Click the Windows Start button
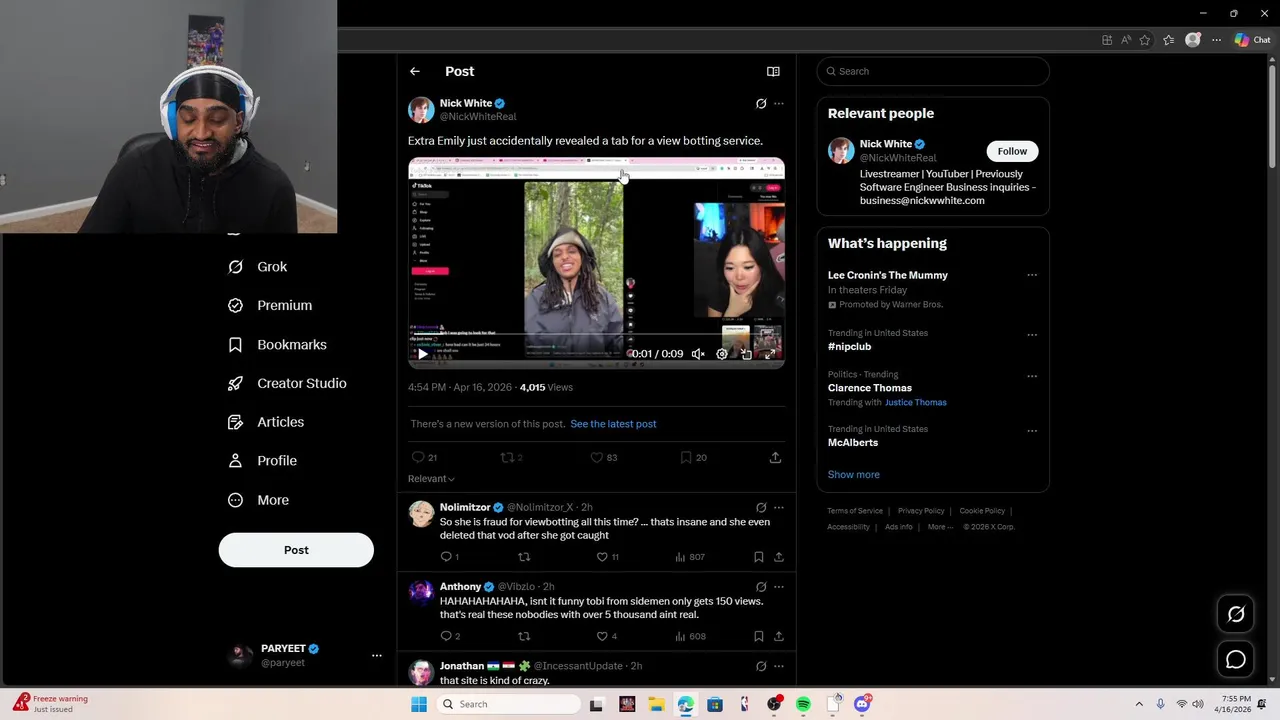This screenshot has height=720, width=1280. pyautogui.click(x=419, y=704)
